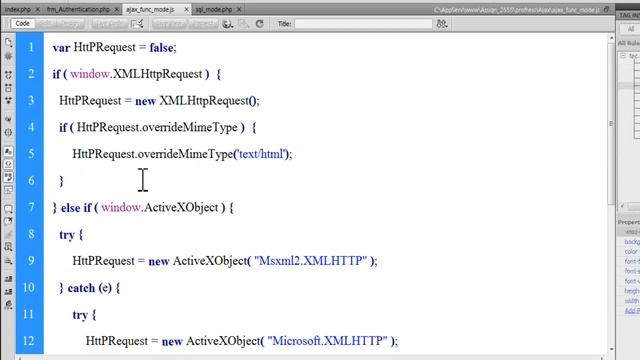Click the Apply Comment icon

(8, 209)
